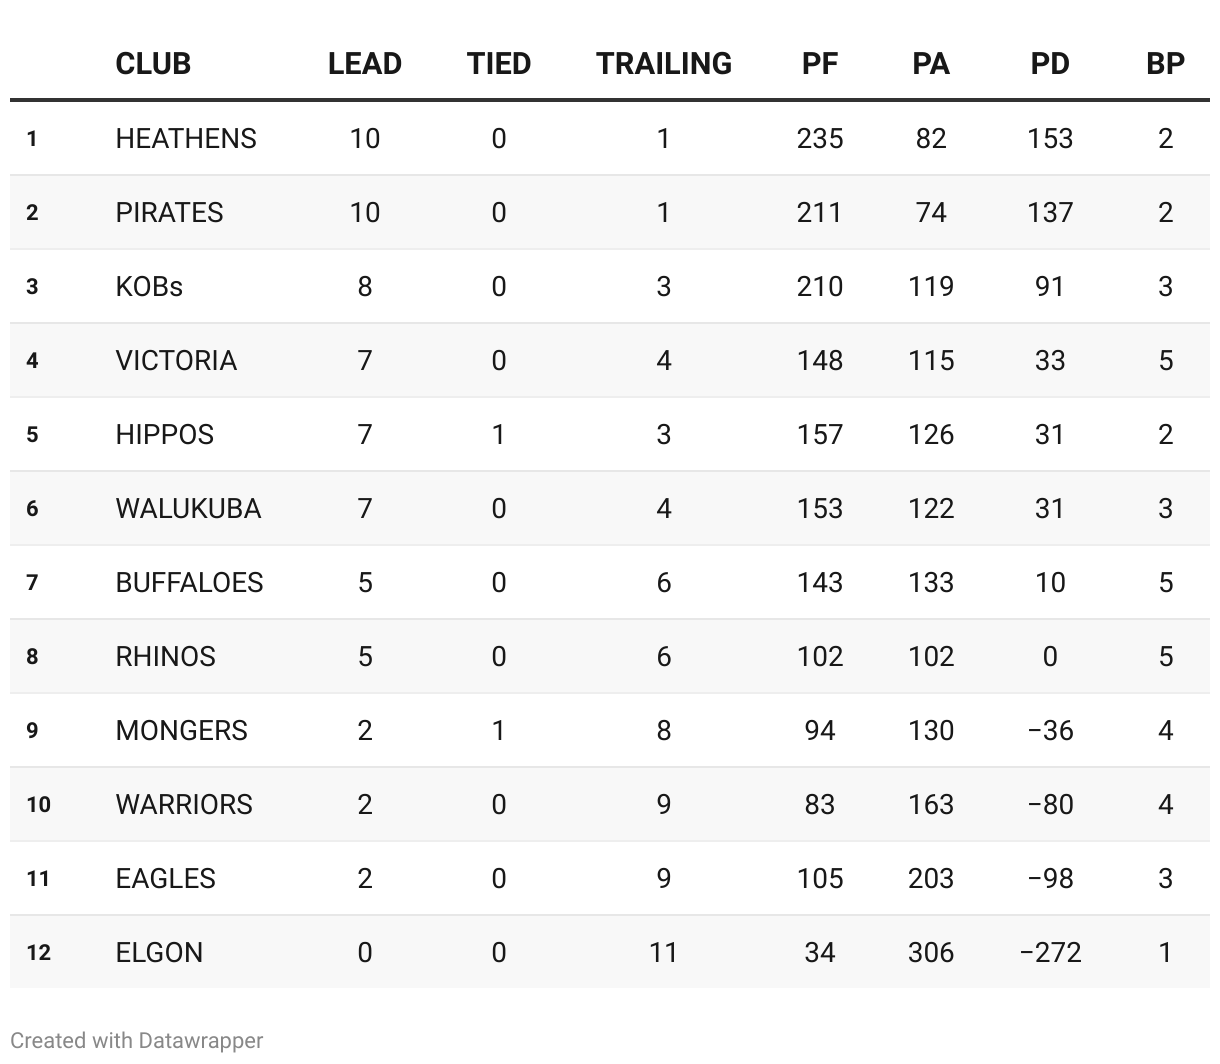Select the BUFFALOES club name

tap(189, 582)
